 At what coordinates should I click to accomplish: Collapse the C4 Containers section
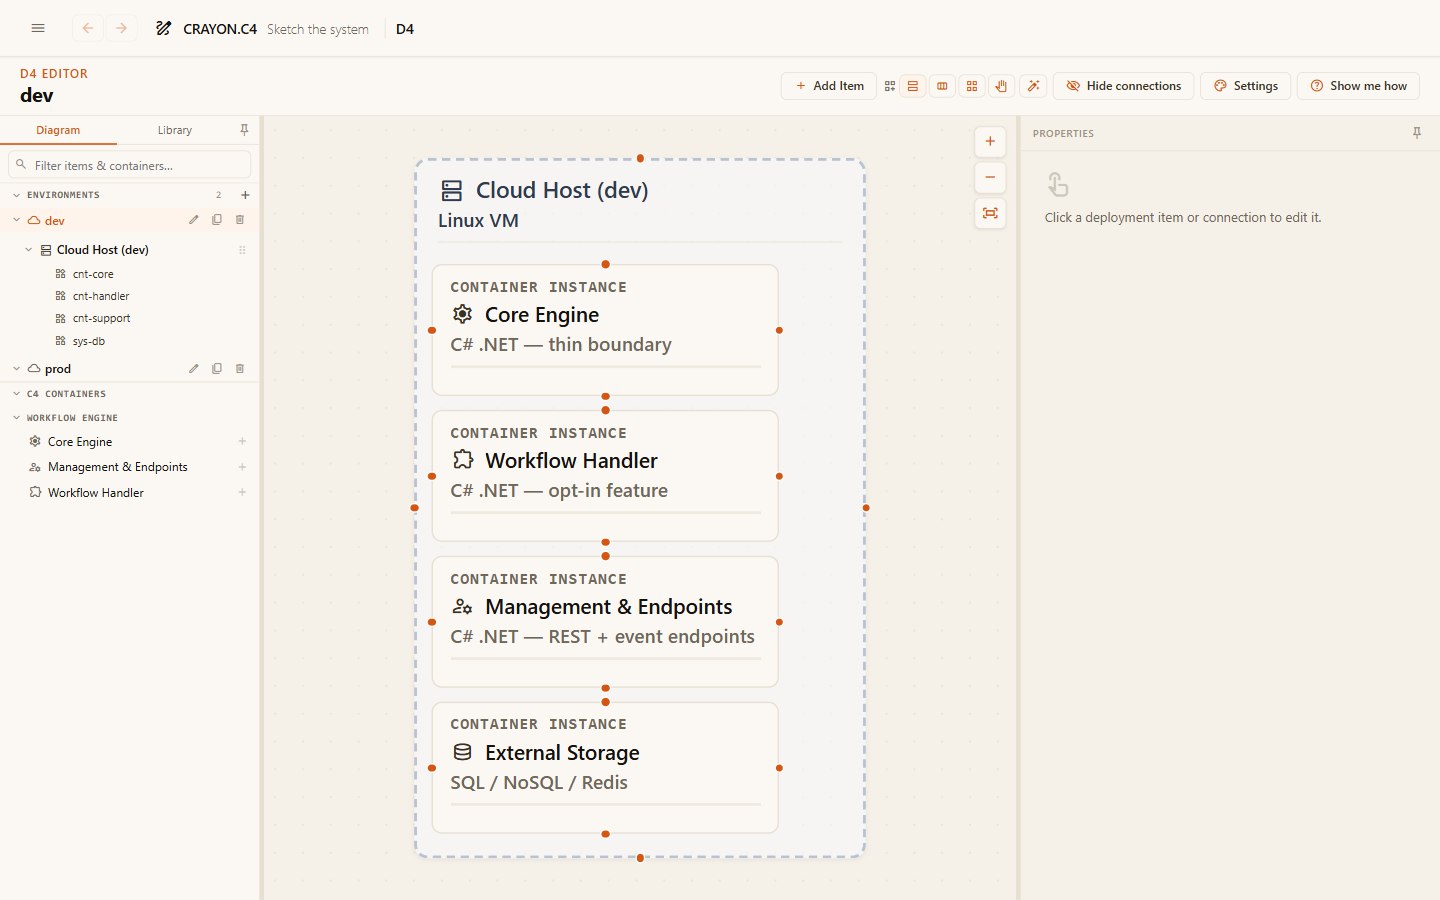(16, 394)
